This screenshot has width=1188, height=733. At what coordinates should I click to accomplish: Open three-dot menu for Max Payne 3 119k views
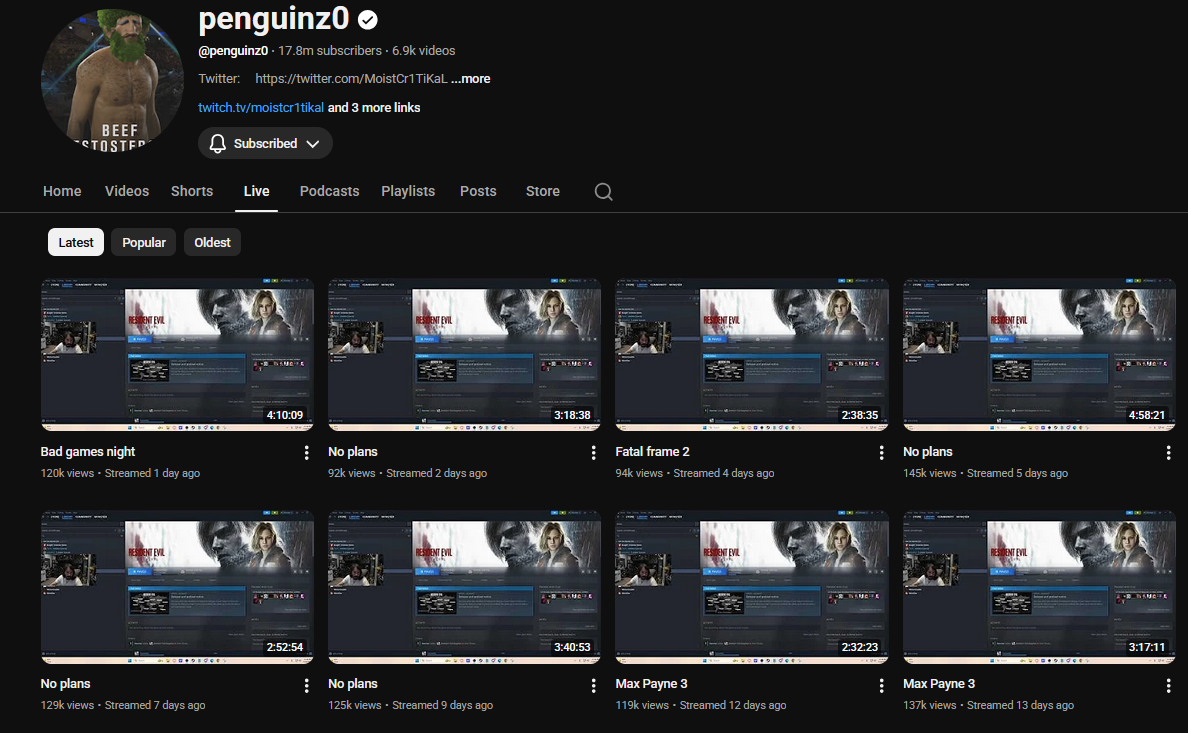(x=881, y=685)
